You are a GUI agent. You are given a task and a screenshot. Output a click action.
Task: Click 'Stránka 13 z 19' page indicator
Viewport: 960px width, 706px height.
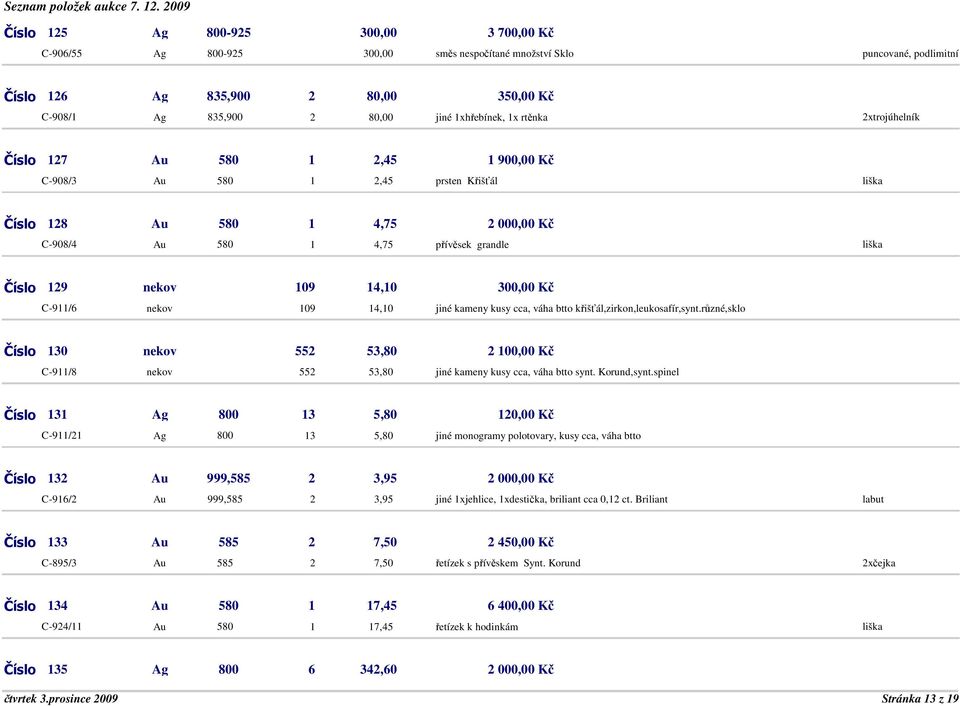919,698
